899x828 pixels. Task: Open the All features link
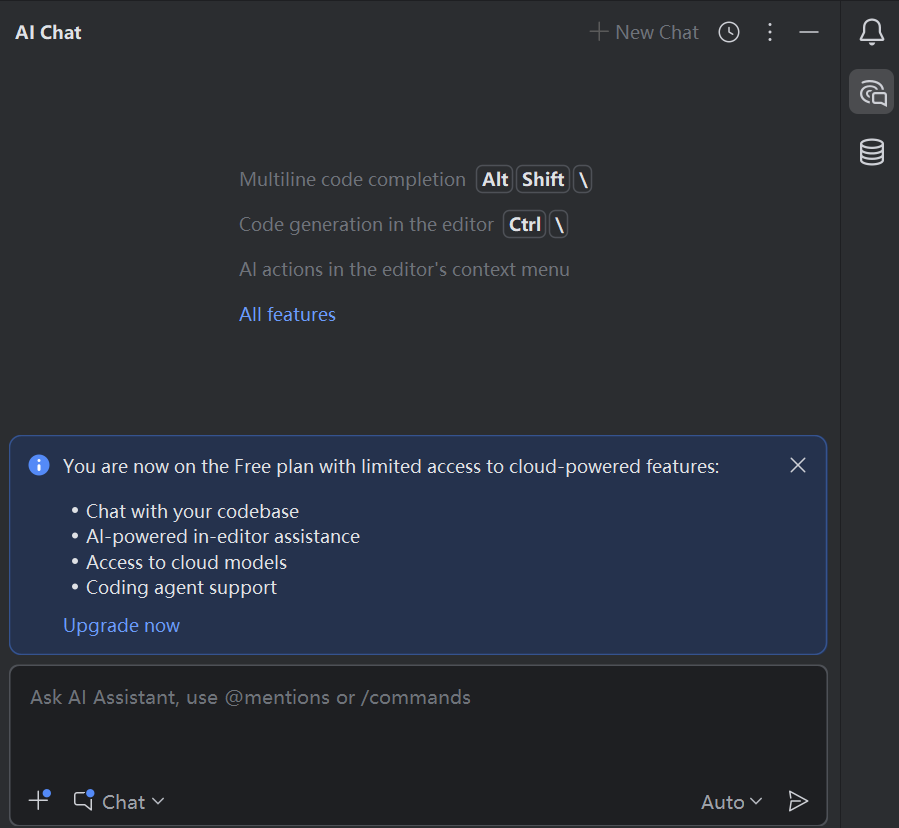[287, 314]
